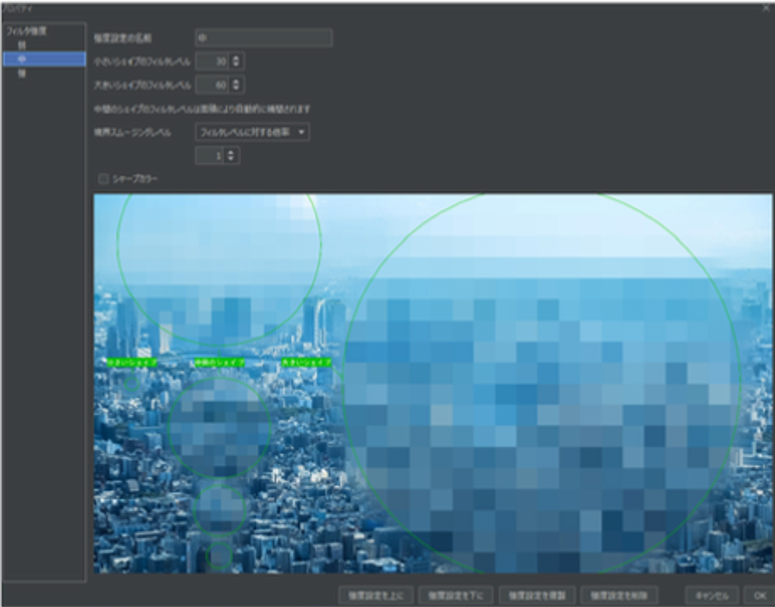Click 強度設定を下に button
775x607 pixels.
click(x=456, y=596)
